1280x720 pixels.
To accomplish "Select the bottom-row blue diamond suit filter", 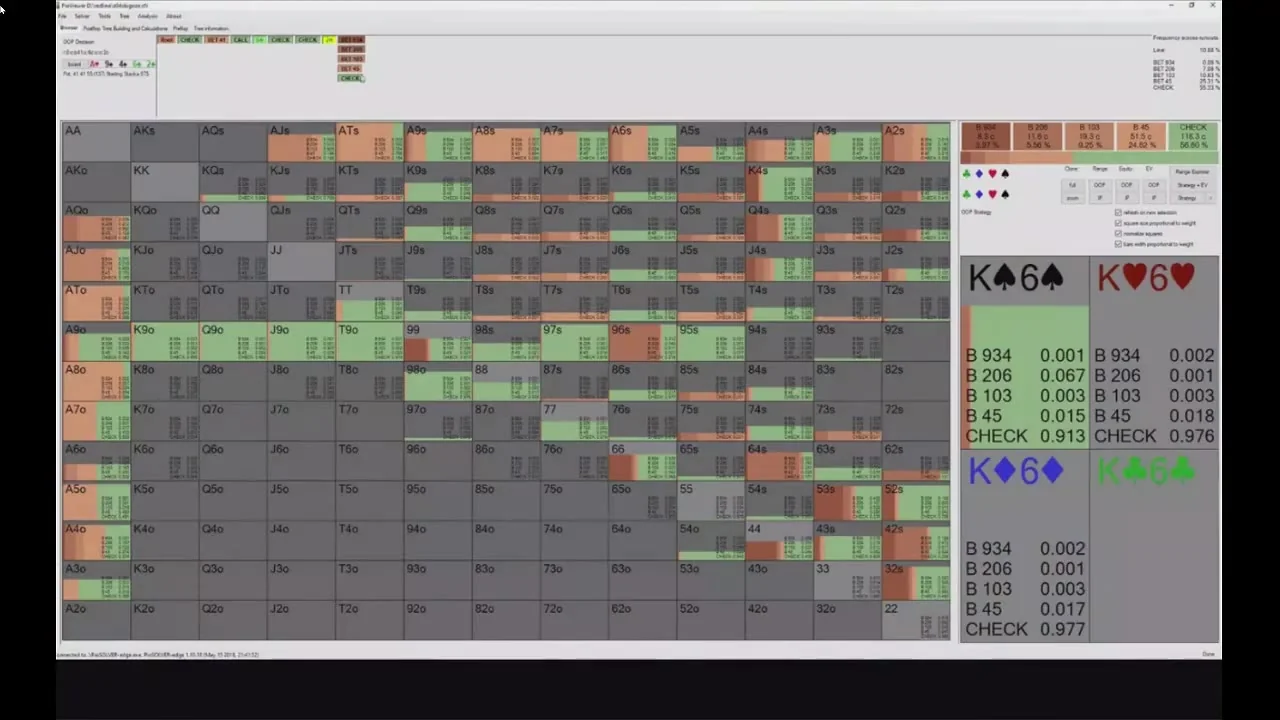I will pyautogui.click(x=979, y=194).
